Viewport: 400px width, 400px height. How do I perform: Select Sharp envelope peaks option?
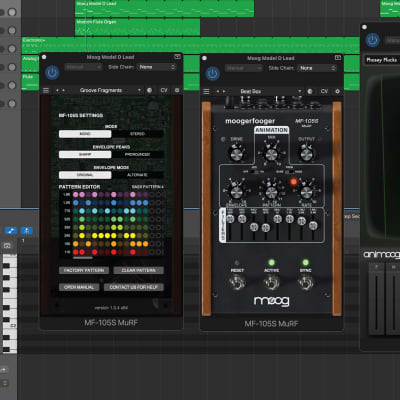point(85,155)
